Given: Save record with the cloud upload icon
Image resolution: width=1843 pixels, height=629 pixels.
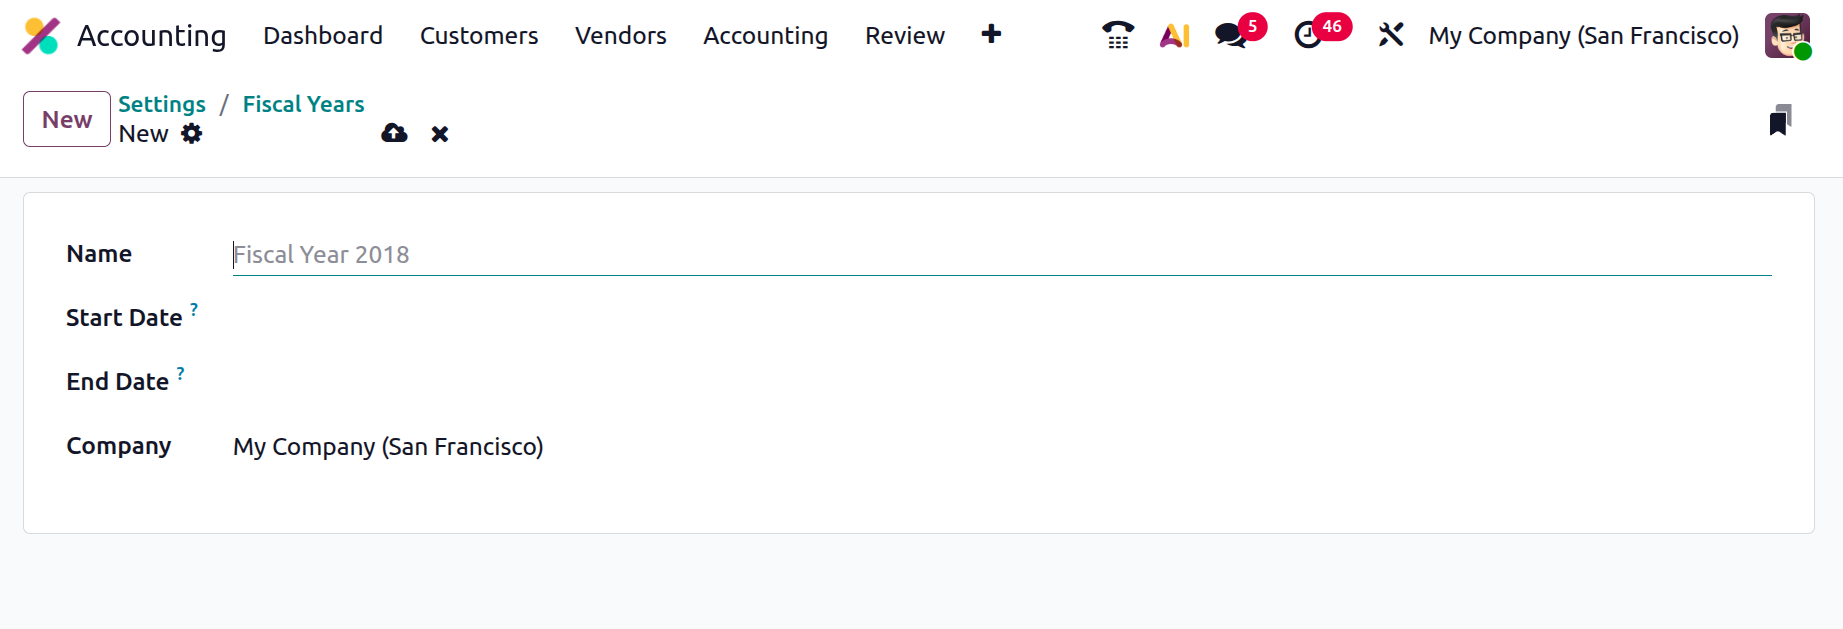Looking at the screenshot, I should (x=394, y=134).
